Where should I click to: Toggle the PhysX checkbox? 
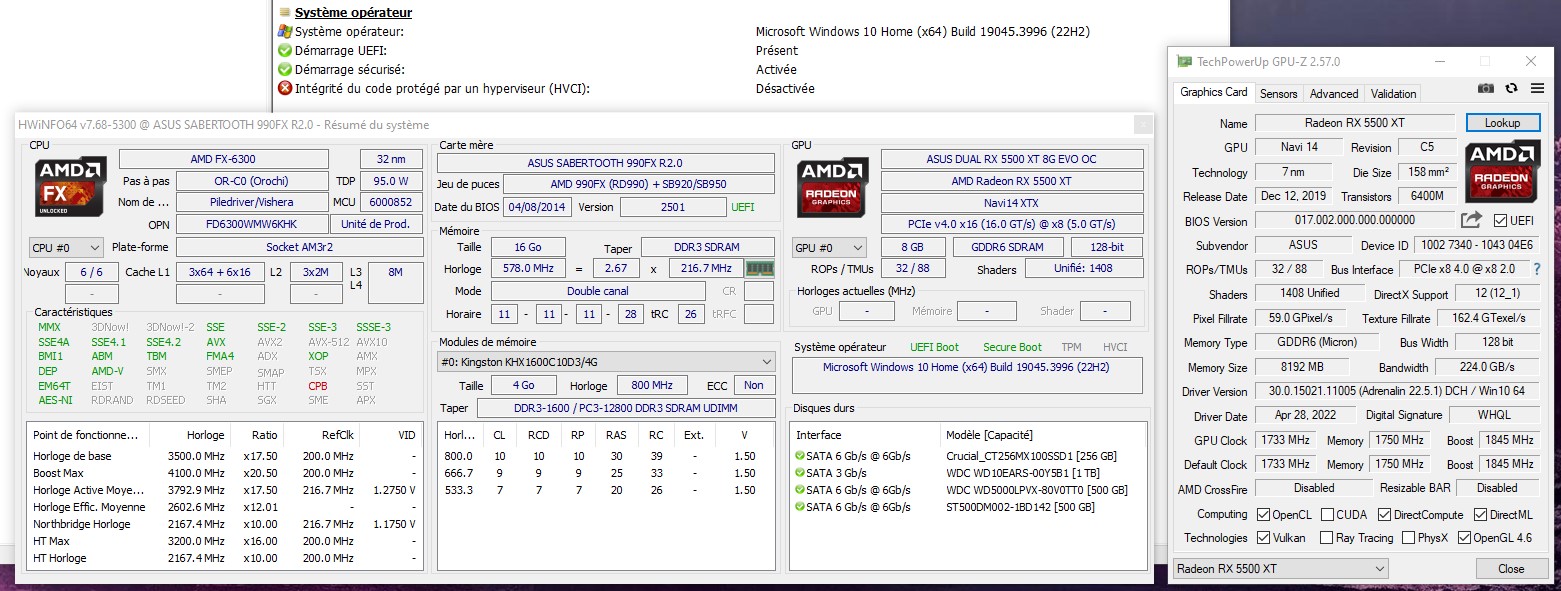(x=1409, y=538)
